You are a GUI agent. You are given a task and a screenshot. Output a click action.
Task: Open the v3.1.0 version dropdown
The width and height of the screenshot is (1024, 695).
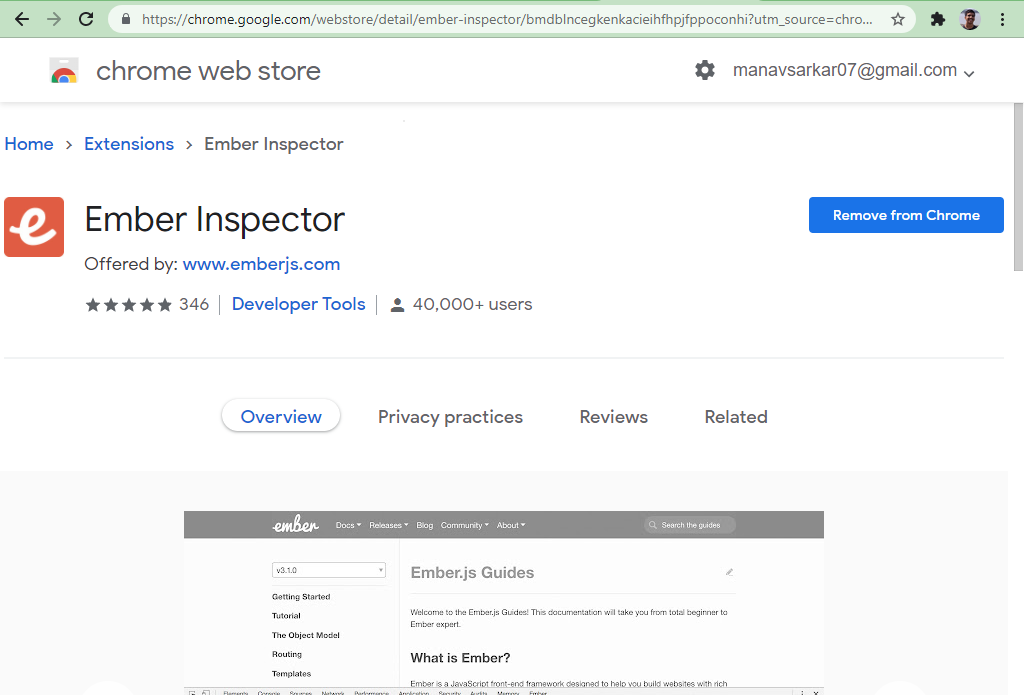point(328,570)
